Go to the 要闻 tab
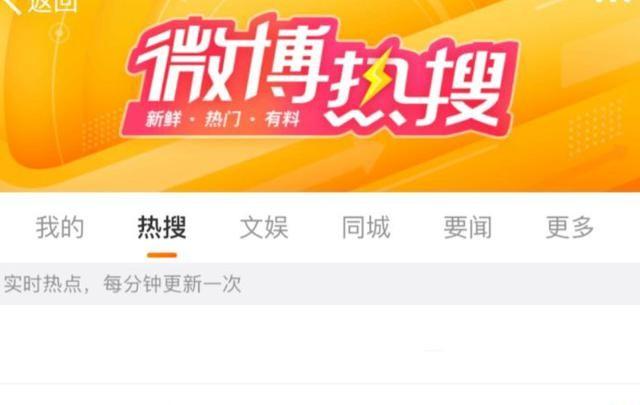This screenshot has width=640, height=405. click(468, 227)
